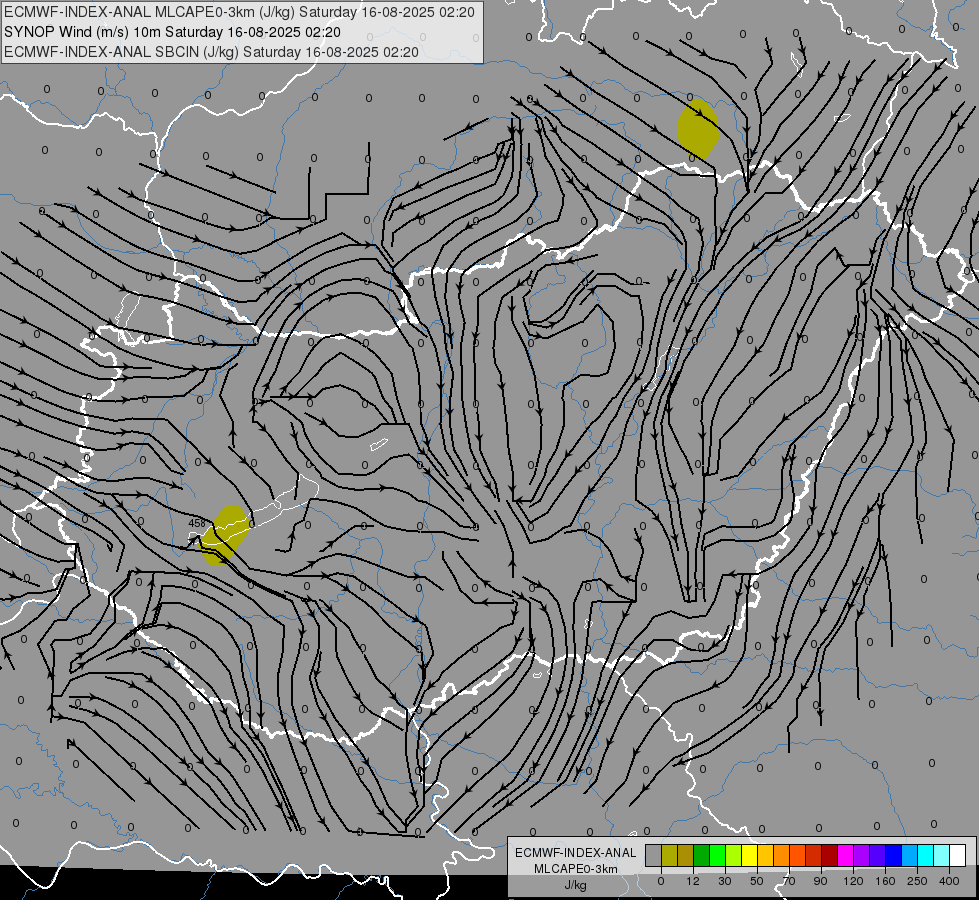This screenshot has width=979, height=900.
Task: Click the legend label ECMWF-INDEX-ANAL
Action: tap(576, 853)
